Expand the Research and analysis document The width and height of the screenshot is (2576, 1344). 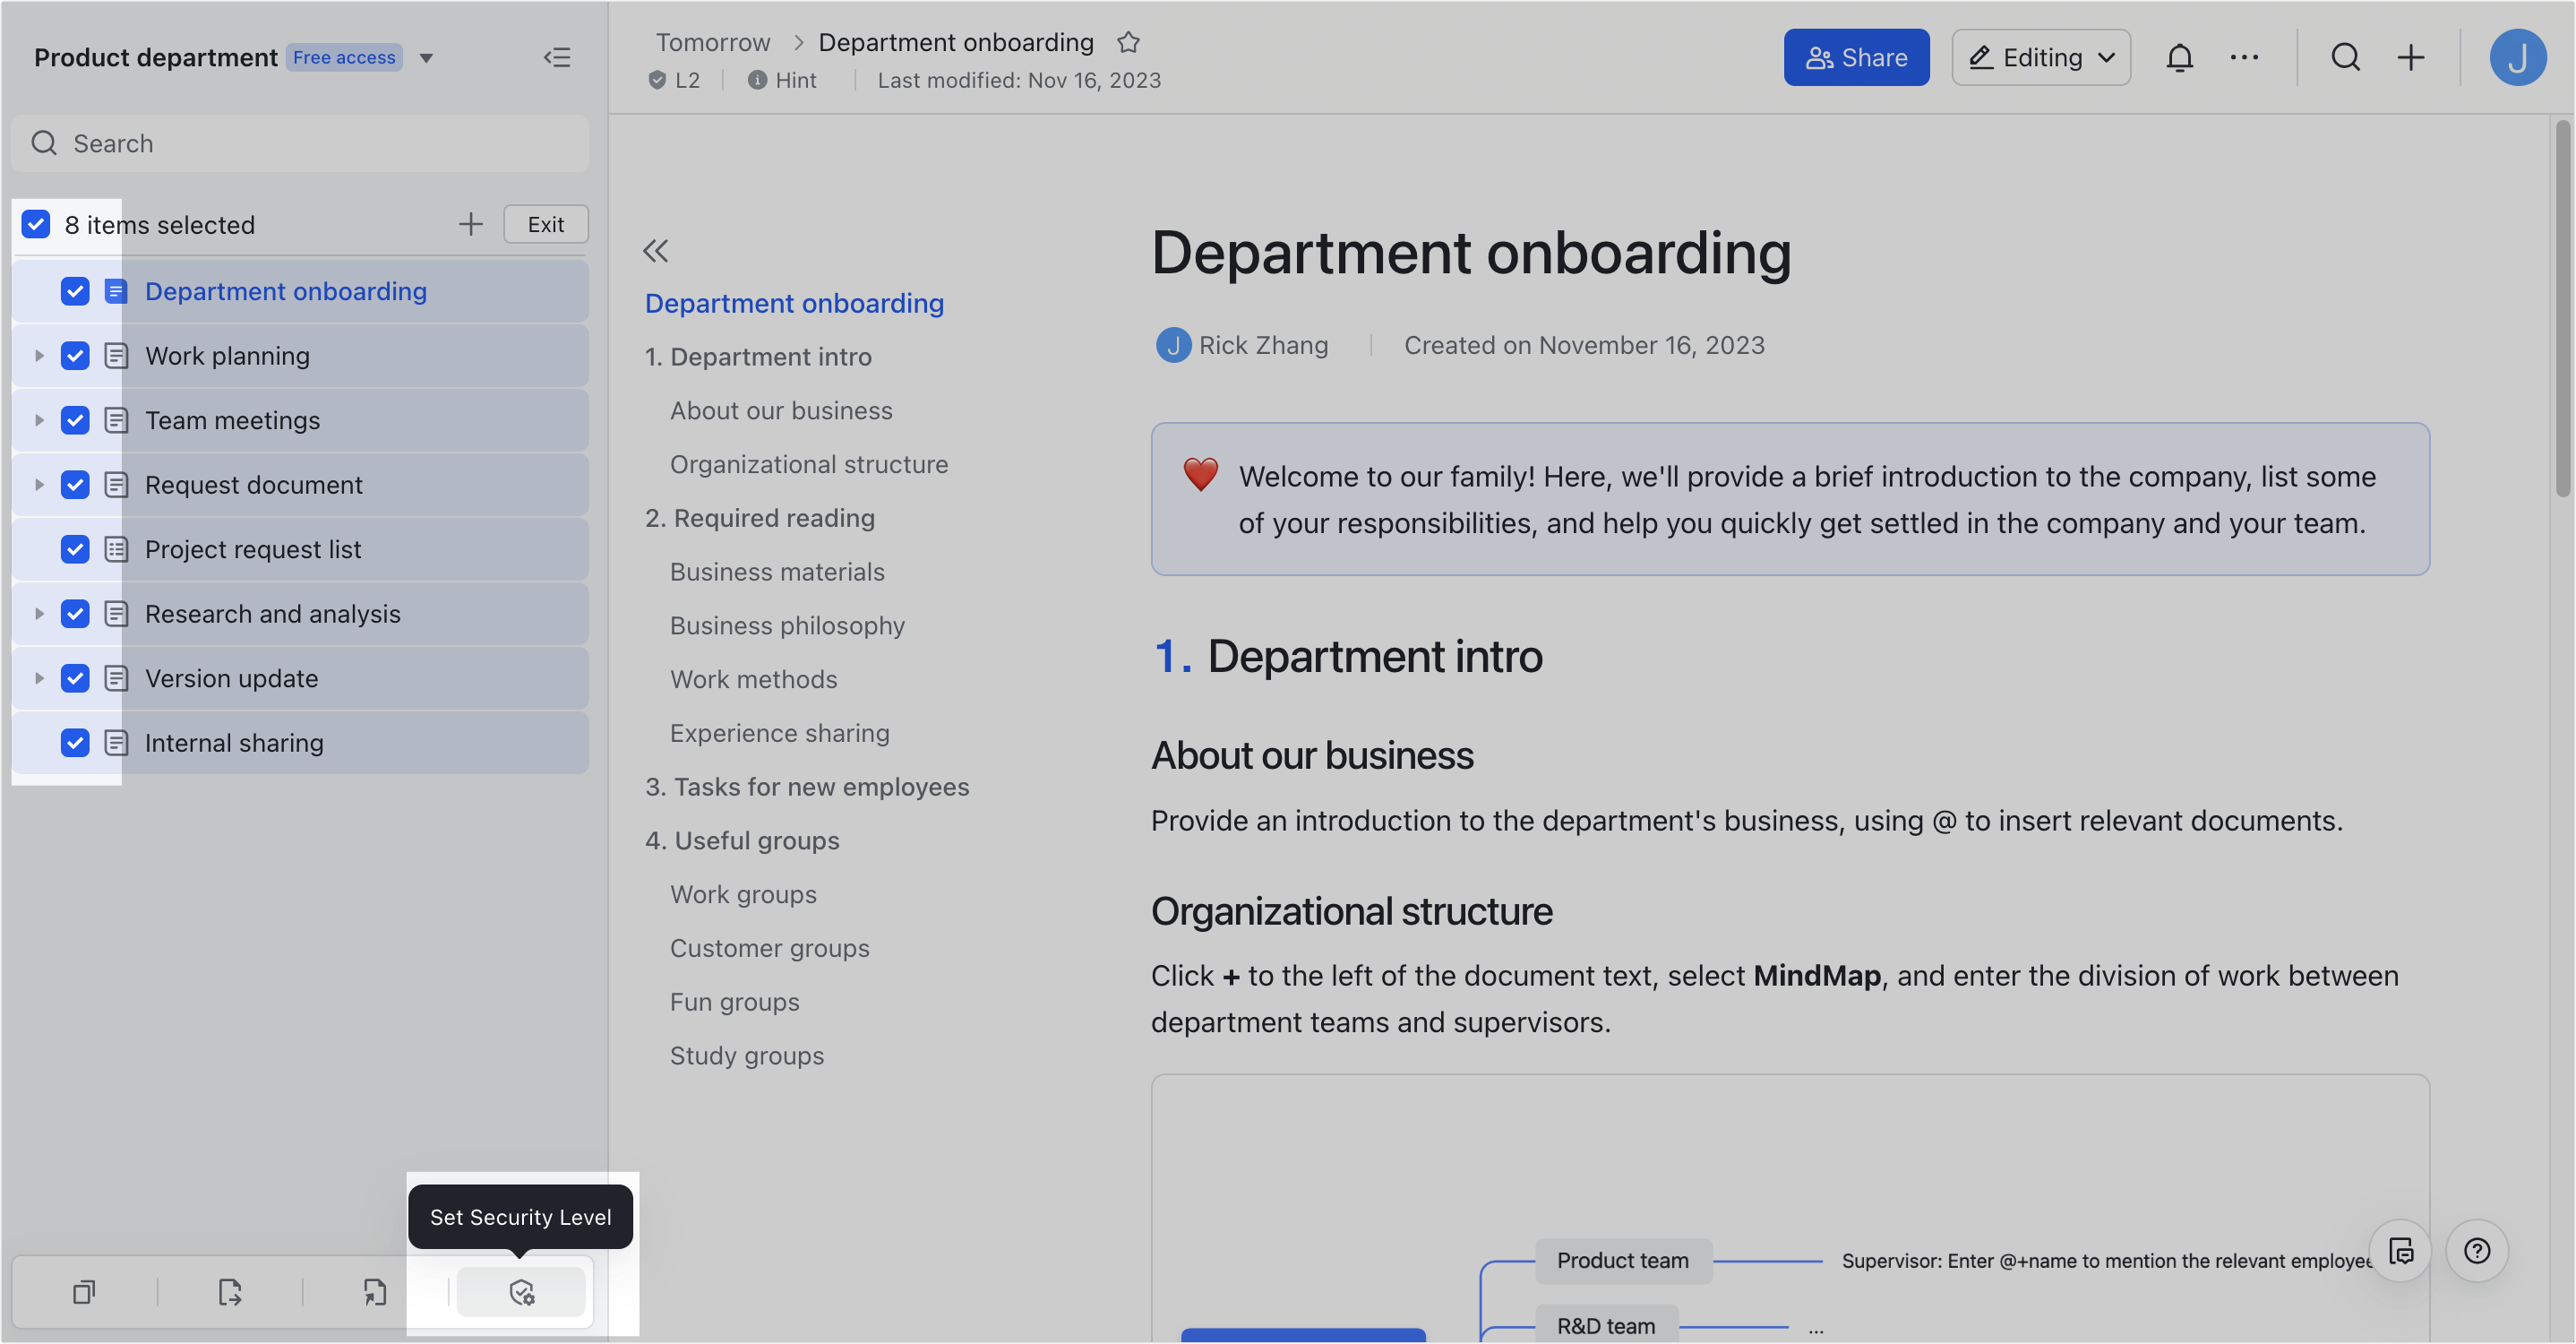(x=40, y=613)
